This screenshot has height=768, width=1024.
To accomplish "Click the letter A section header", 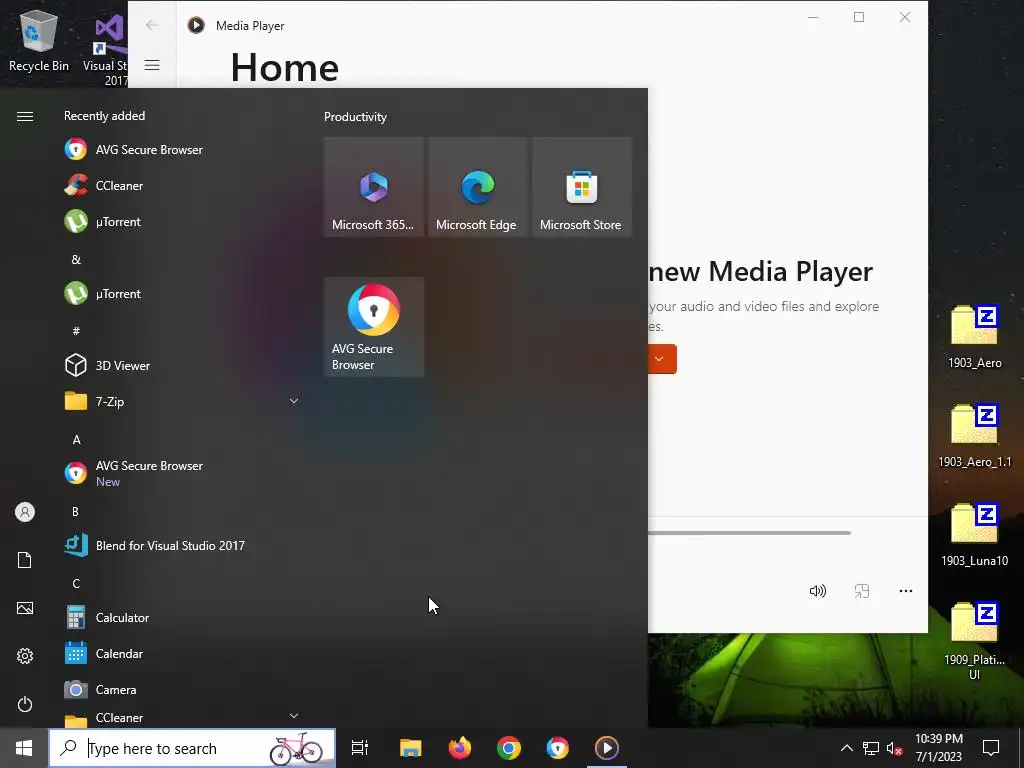I will [x=76, y=440].
